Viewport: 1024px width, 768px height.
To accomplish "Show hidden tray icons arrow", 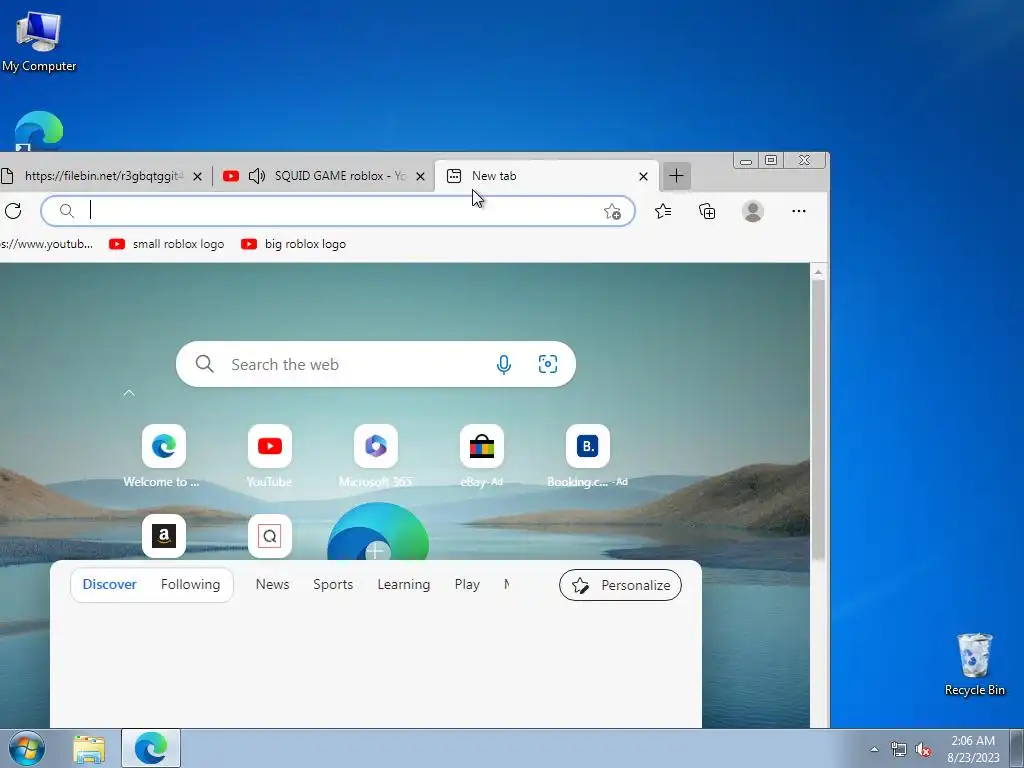I will point(874,750).
